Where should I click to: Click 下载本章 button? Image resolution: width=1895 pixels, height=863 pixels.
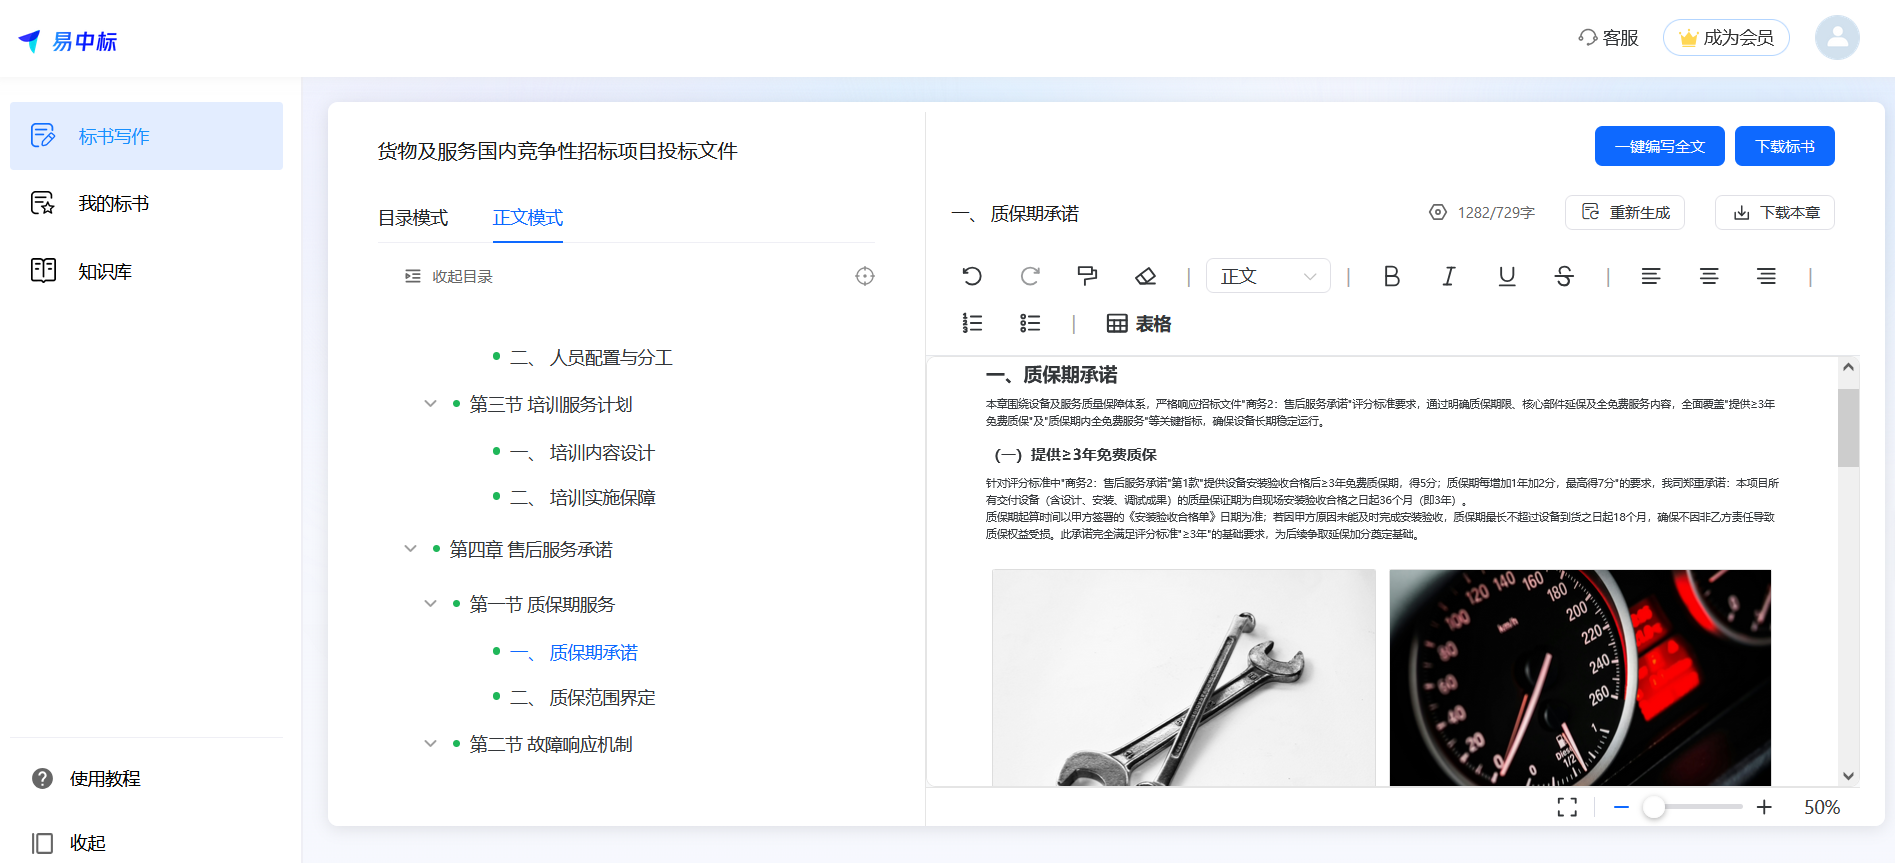click(1775, 212)
